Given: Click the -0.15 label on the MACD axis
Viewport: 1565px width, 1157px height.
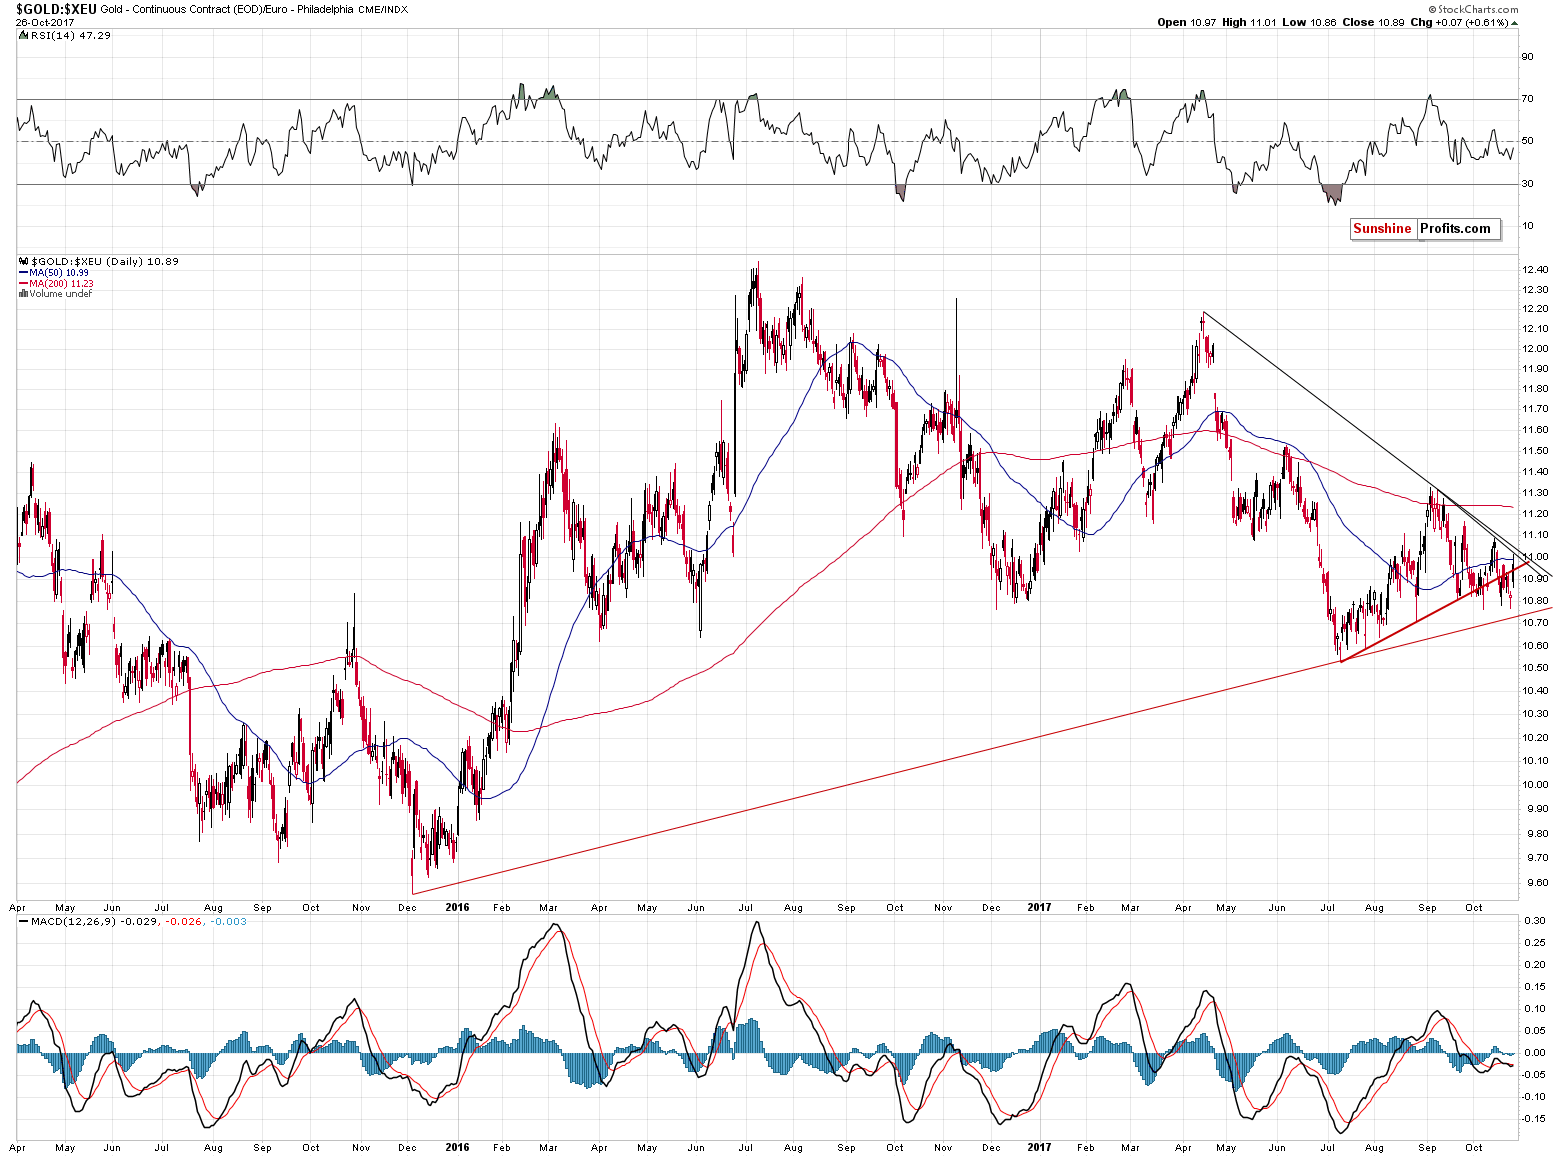Looking at the screenshot, I should [x=1534, y=1119].
